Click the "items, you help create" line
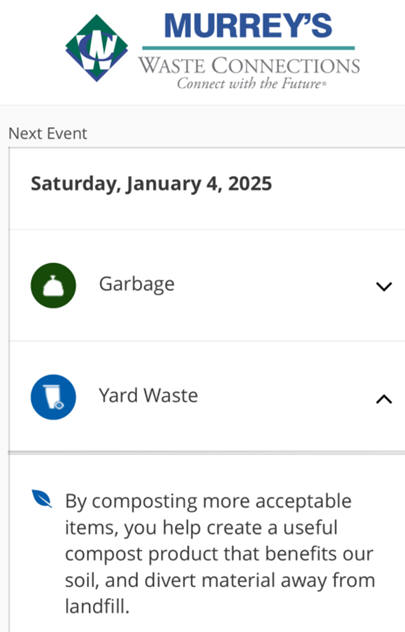405x632 pixels. pos(164,528)
